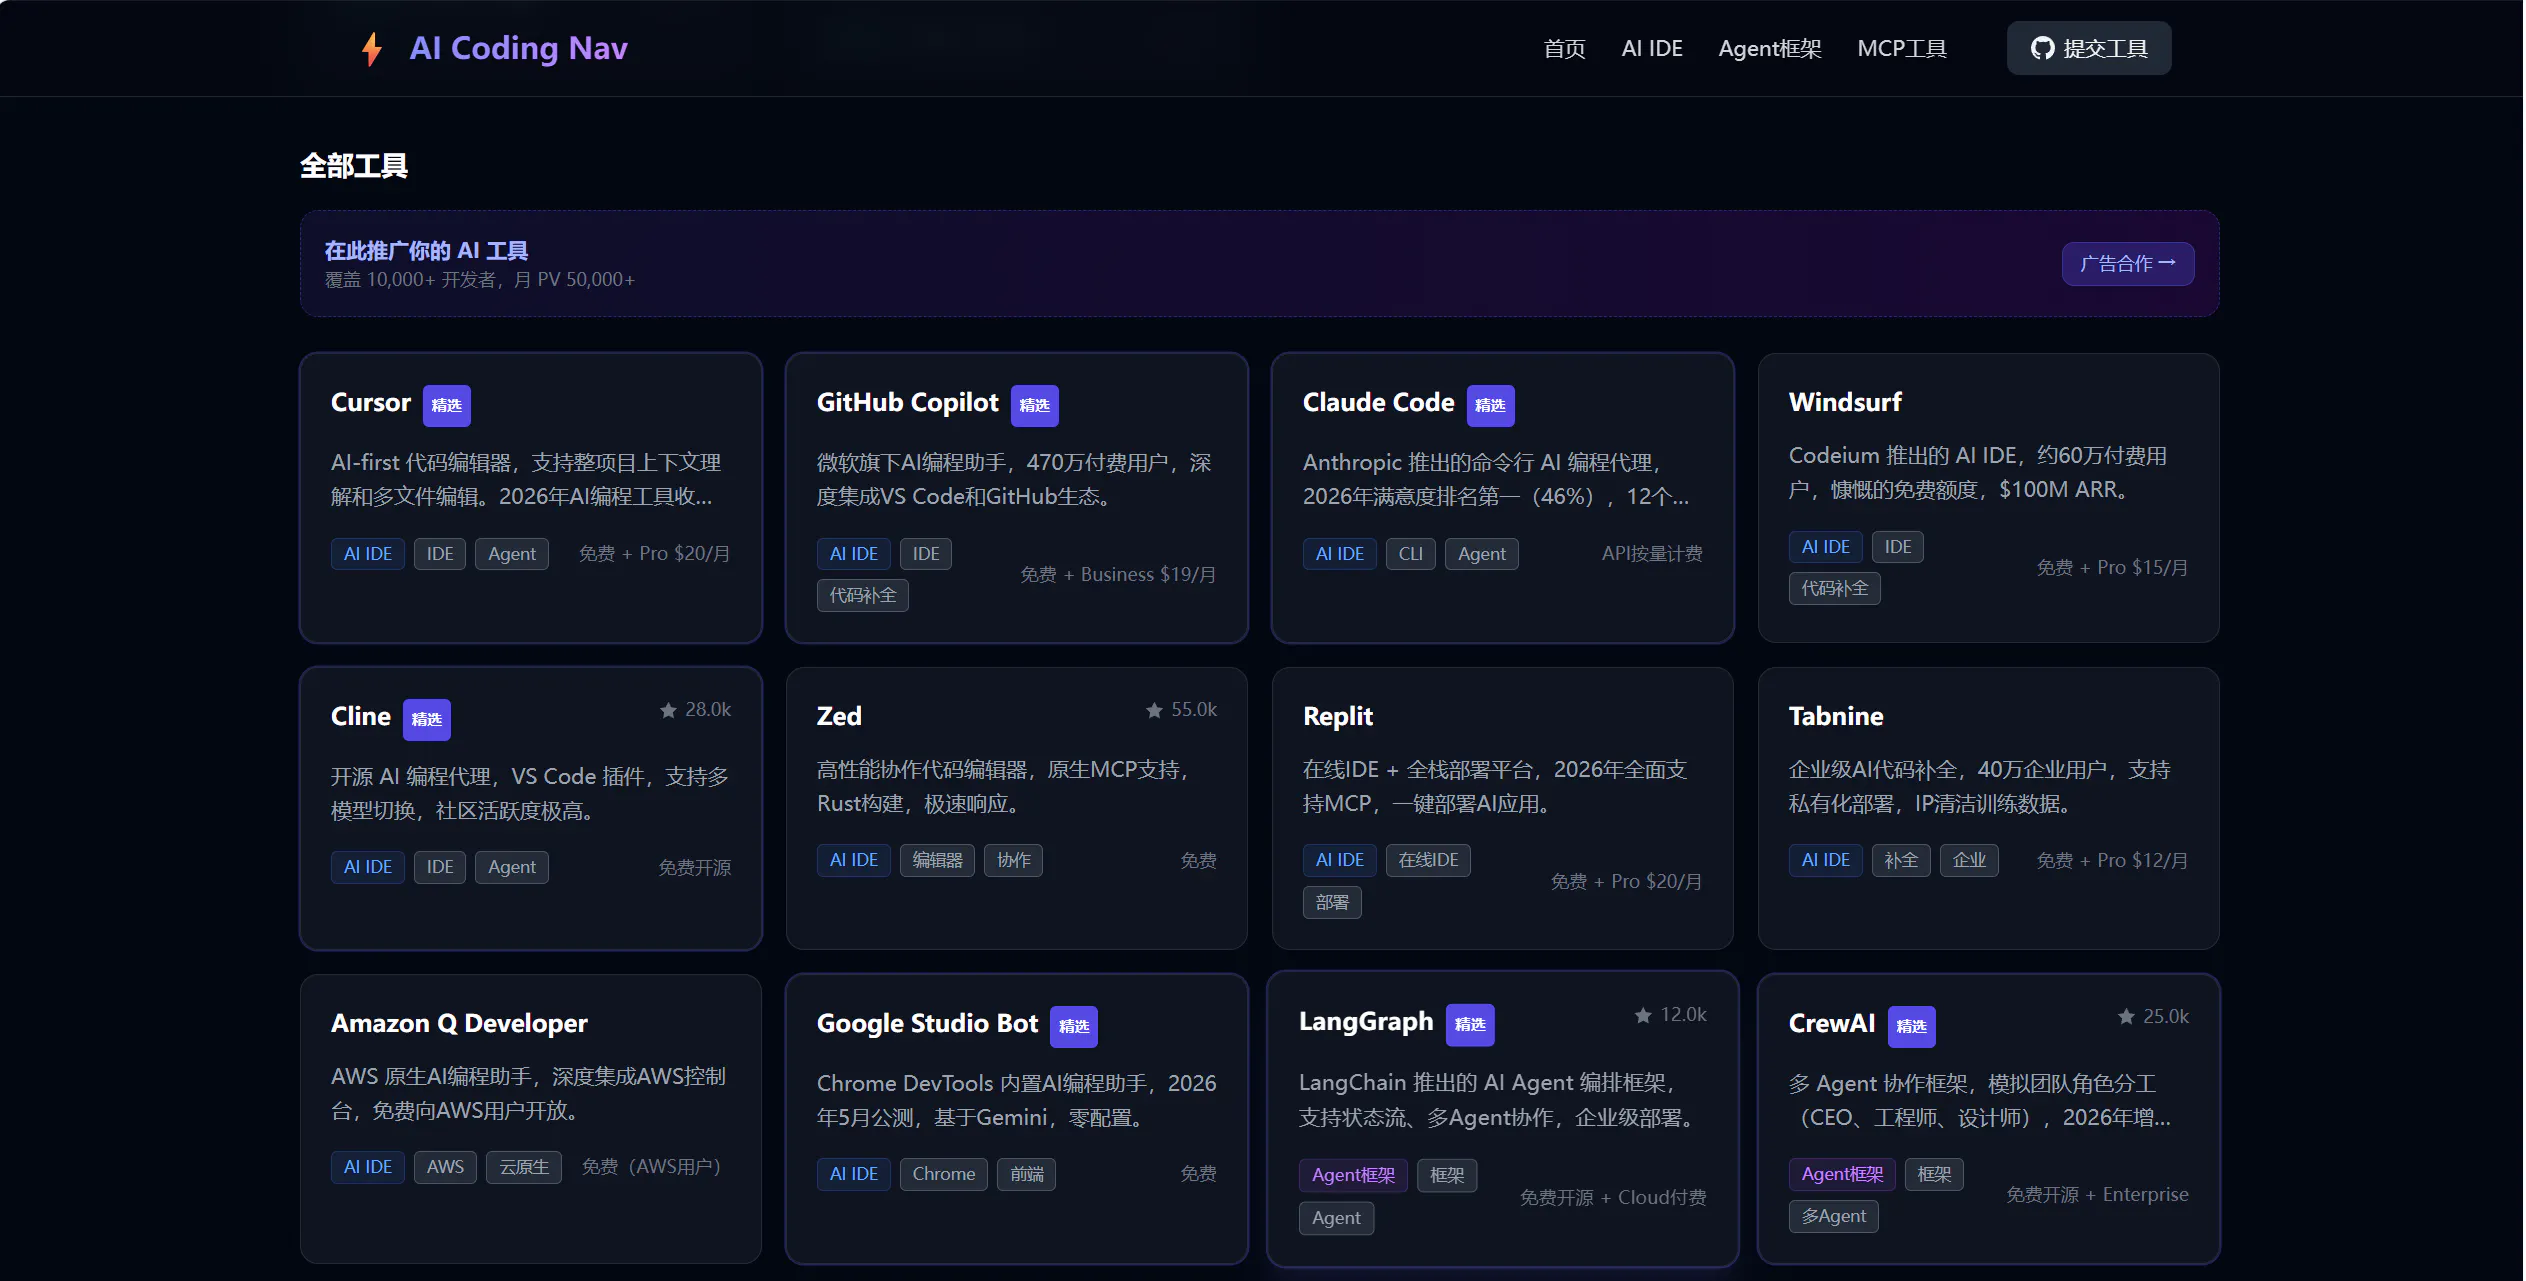The height and width of the screenshot is (1281, 2526).
Task: Click the star icon on Cline card
Action: 669,710
